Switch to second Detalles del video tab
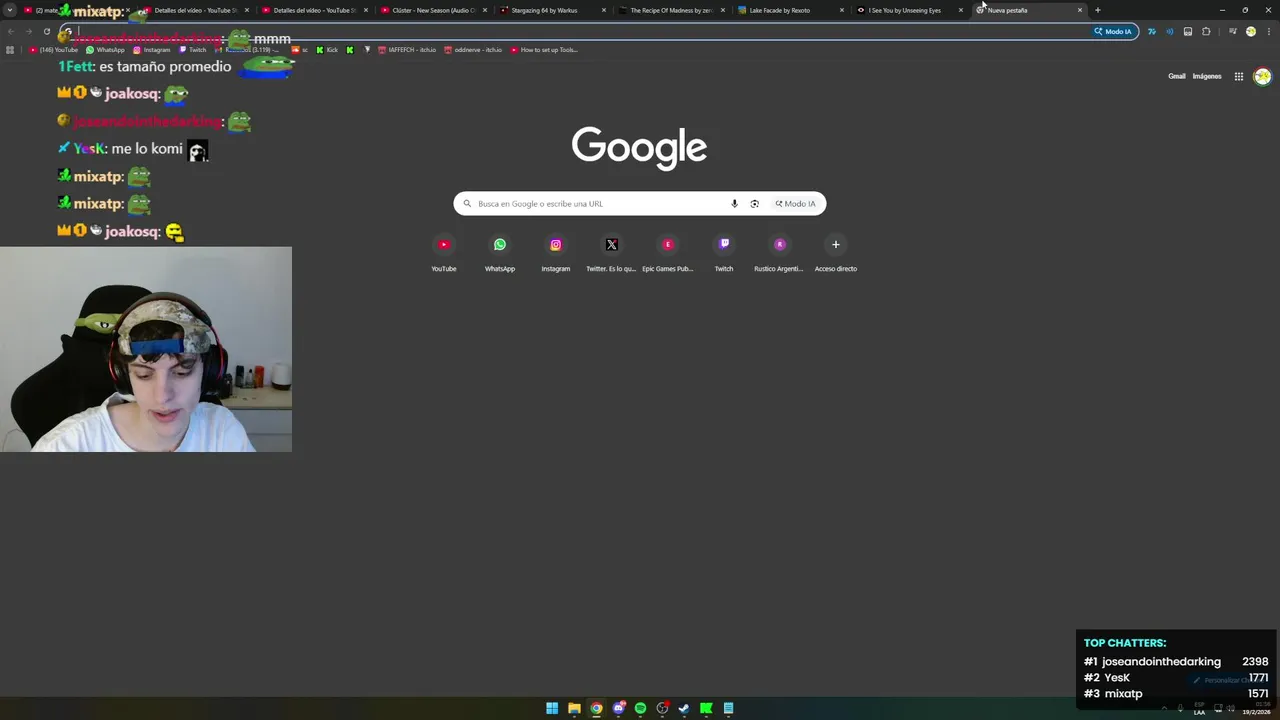This screenshot has width=1280, height=720. [314, 10]
